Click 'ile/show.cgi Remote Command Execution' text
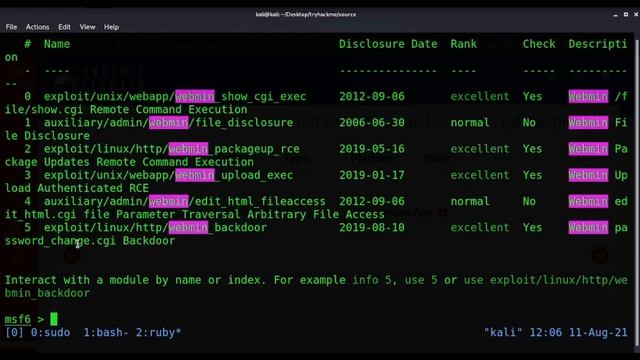This screenshot has width=640, height=360. point(126,110)
